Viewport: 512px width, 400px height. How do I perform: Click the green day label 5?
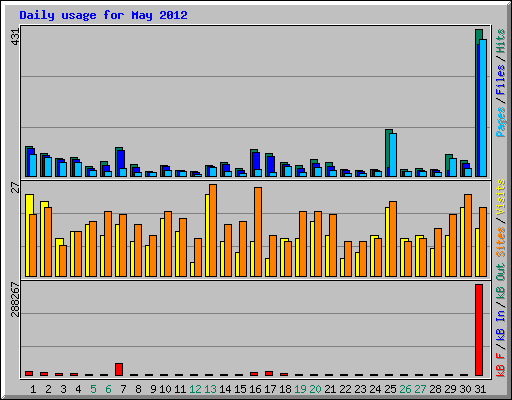[x=93, y=389]
